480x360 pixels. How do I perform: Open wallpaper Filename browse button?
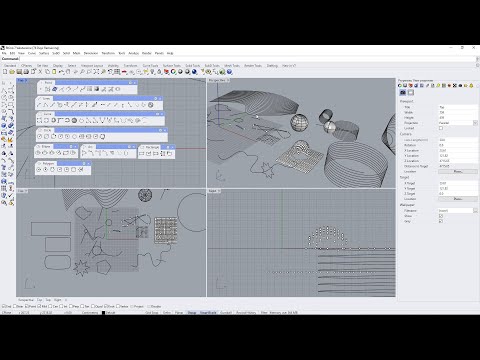pyautogui.click(x=475, y=211)
